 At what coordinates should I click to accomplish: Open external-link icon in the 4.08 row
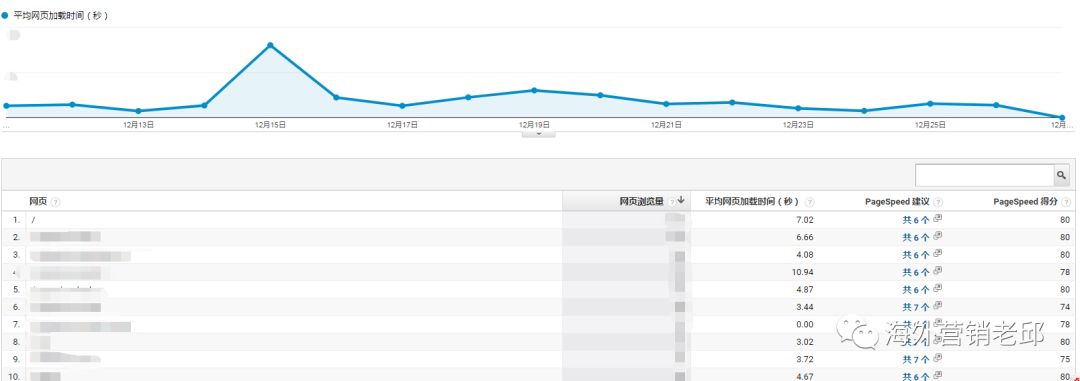(937, 254)
